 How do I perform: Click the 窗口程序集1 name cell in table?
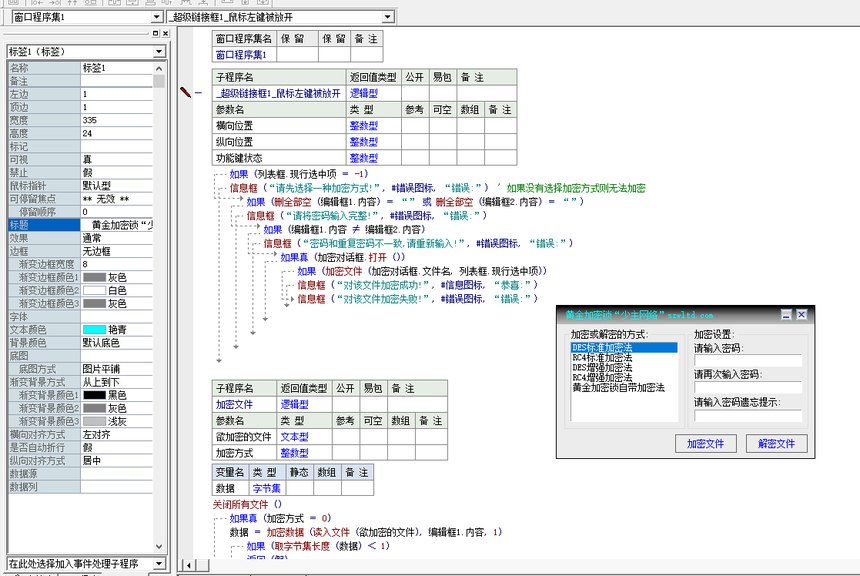[244, 55]
